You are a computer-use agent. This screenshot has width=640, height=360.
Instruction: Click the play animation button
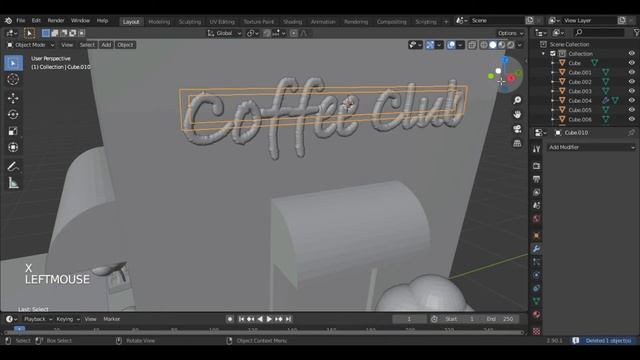269,319
